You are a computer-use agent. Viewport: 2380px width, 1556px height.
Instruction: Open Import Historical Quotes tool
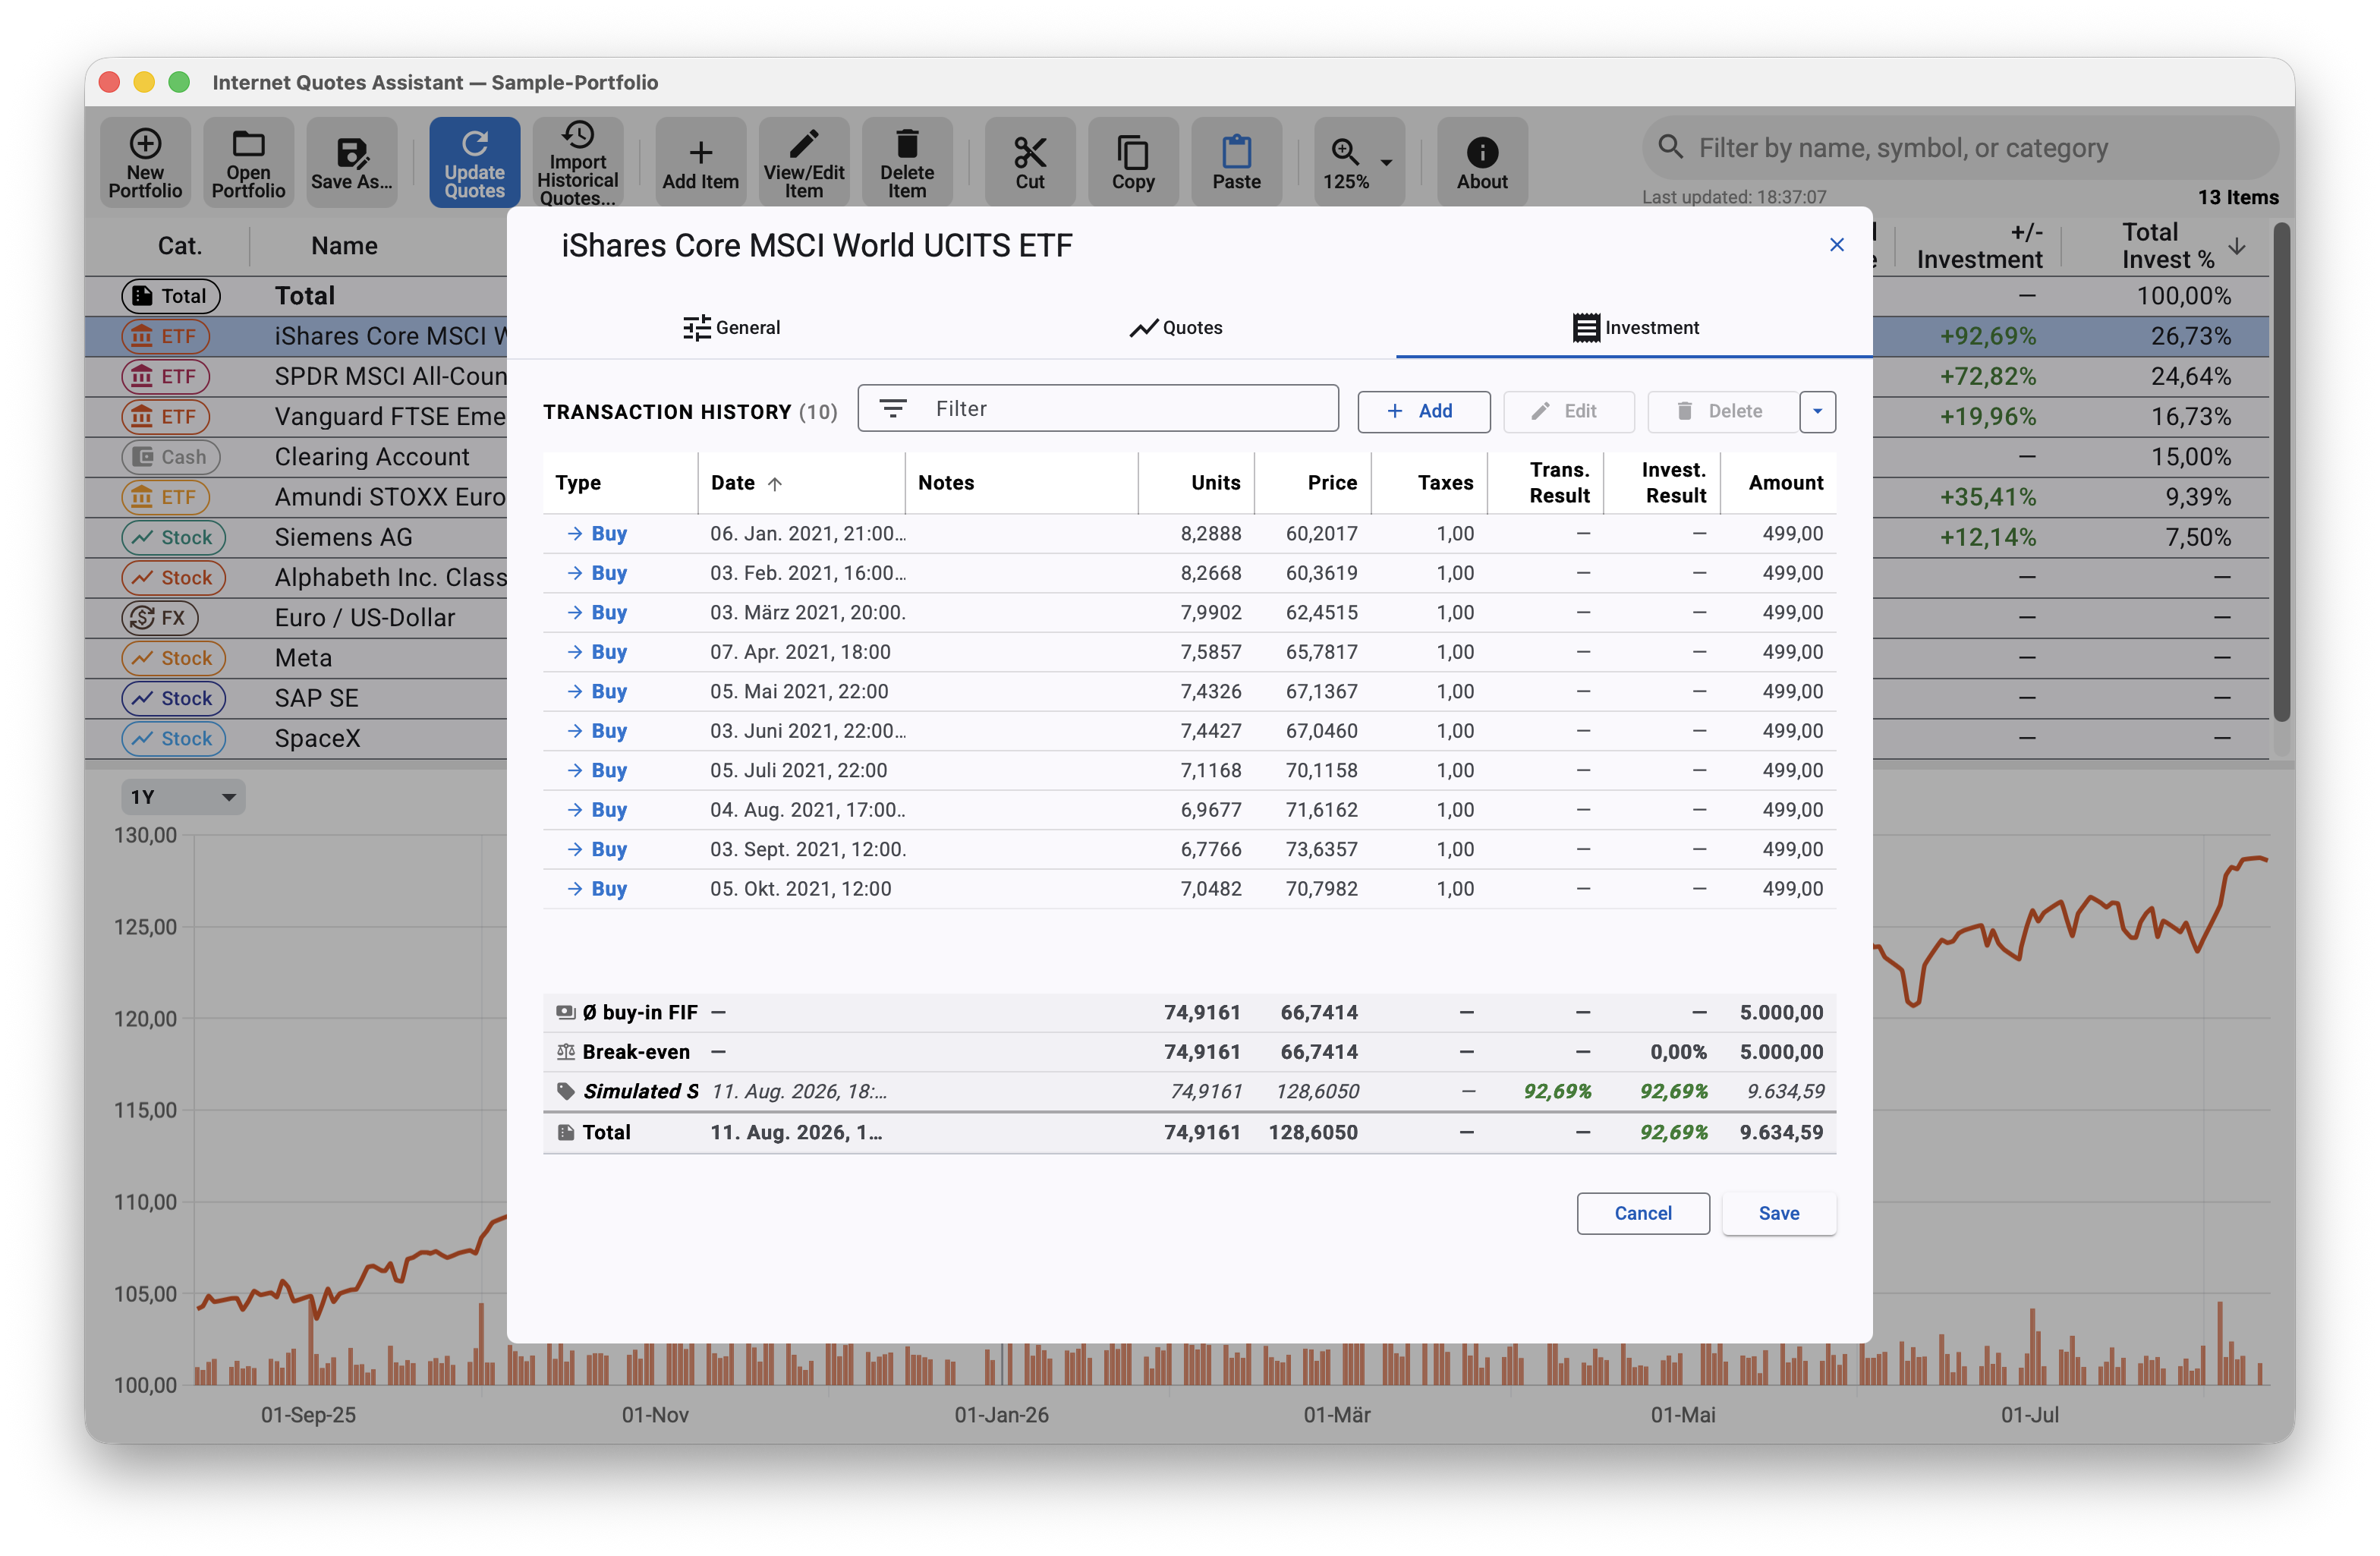click(577, 162)
